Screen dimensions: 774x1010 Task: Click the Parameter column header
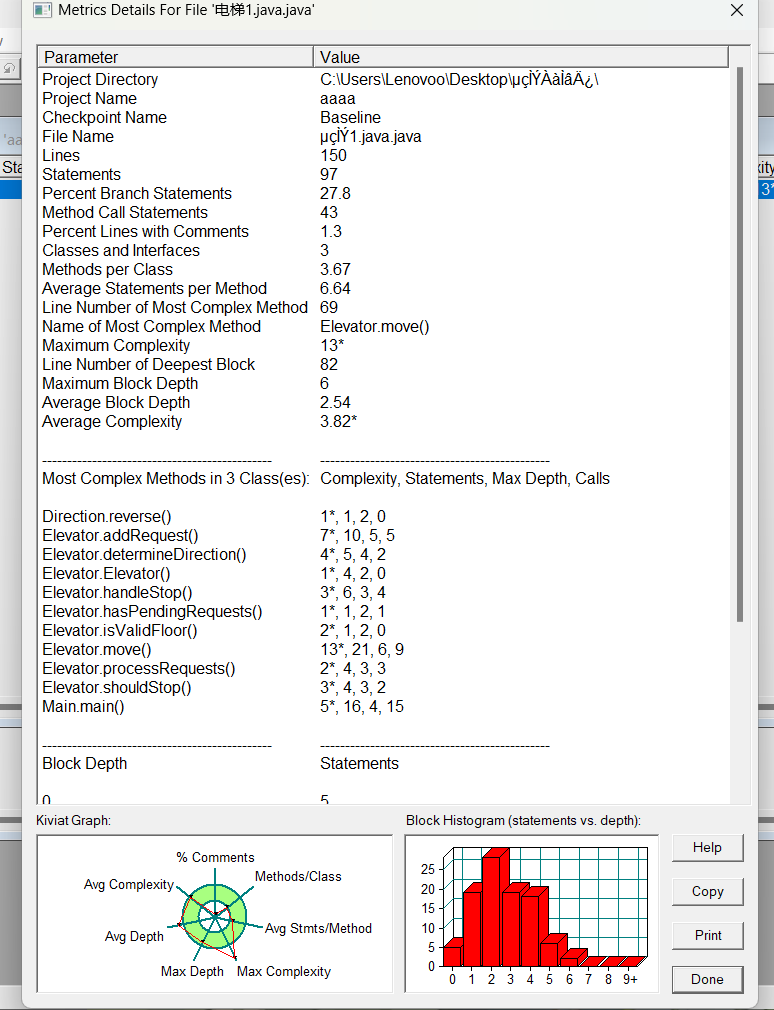click(x=175, y=57)
